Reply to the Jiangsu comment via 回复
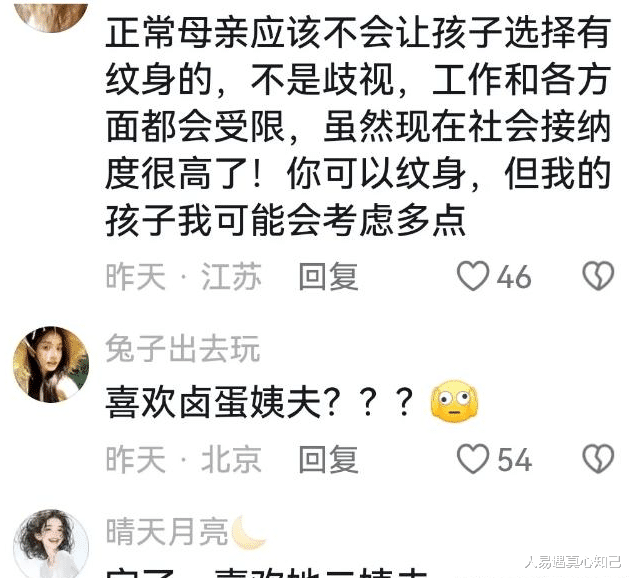 (329, 276)
